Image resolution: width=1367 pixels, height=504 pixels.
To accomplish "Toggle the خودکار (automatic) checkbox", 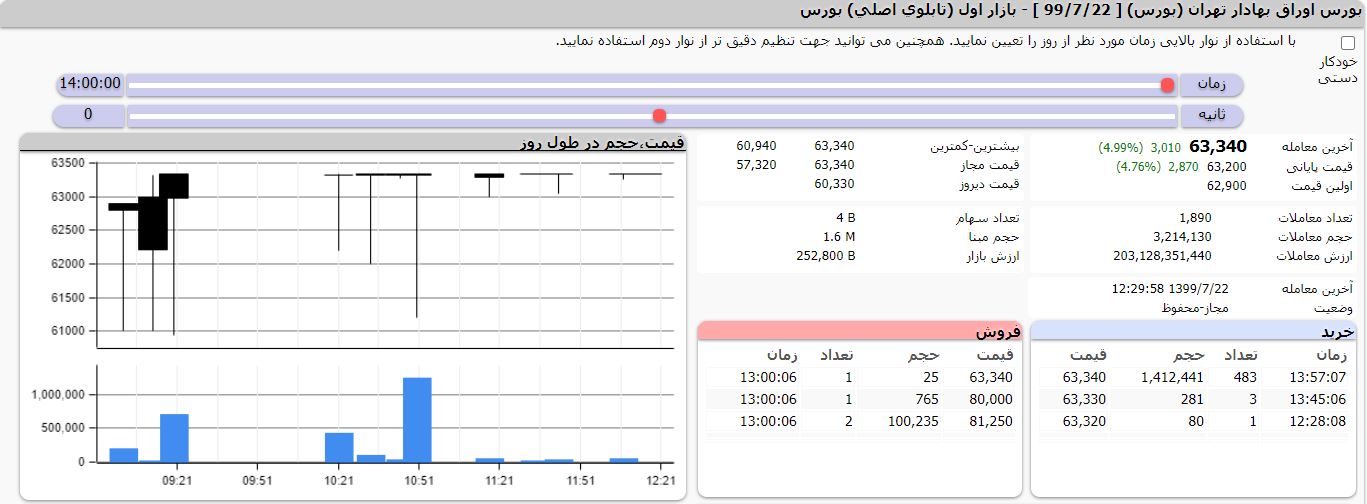I will pyautogui.click(x=1348, y=43).
